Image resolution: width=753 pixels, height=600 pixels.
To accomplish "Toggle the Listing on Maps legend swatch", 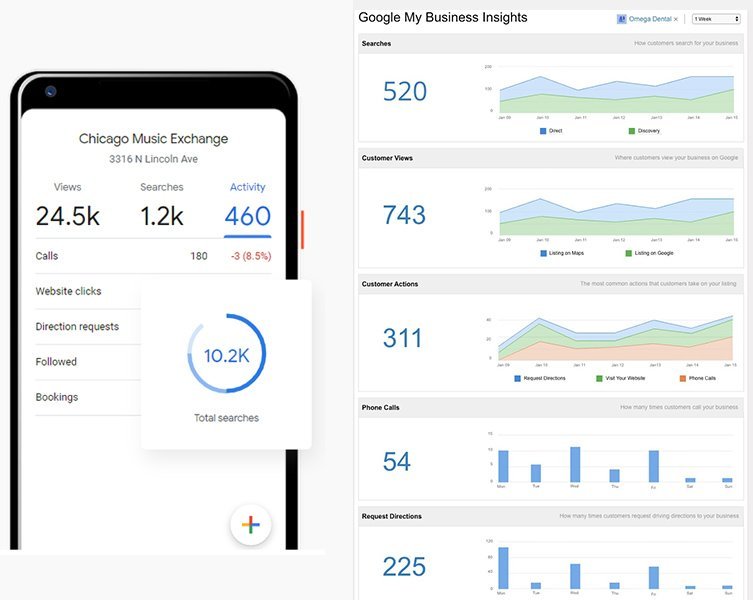I will [544, 253].
